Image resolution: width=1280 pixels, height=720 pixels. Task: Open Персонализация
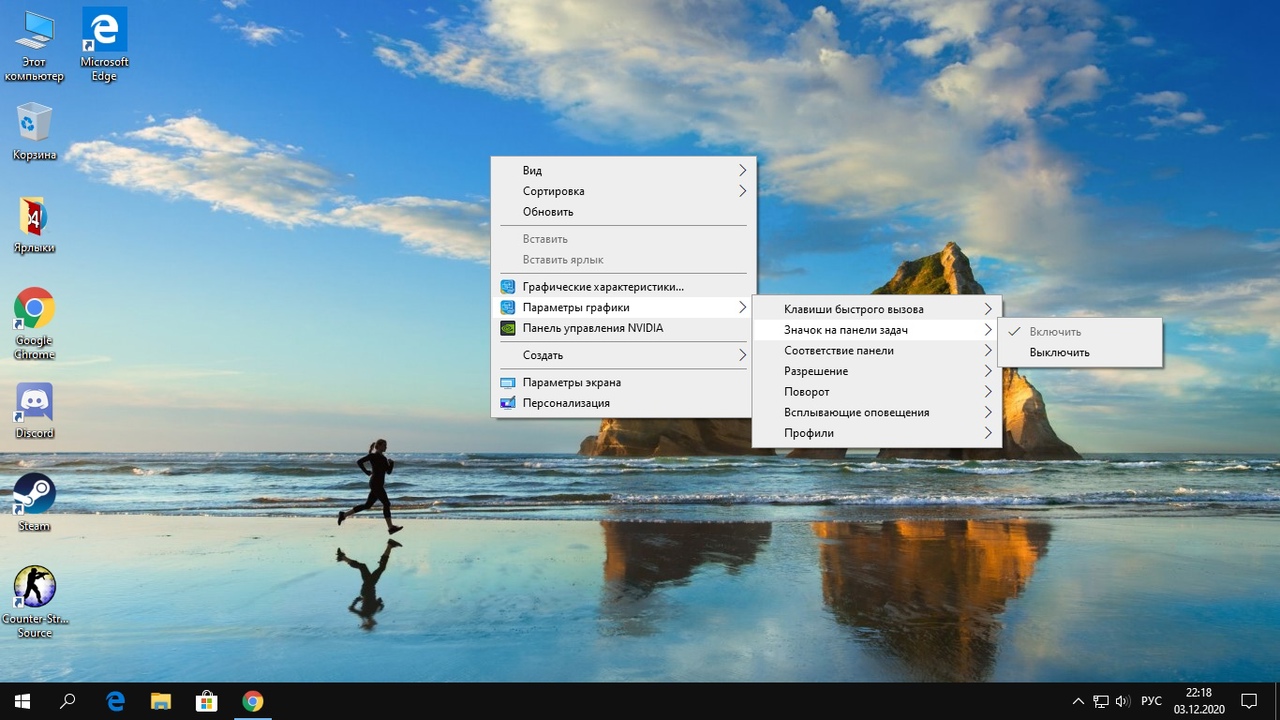point(624,403)
